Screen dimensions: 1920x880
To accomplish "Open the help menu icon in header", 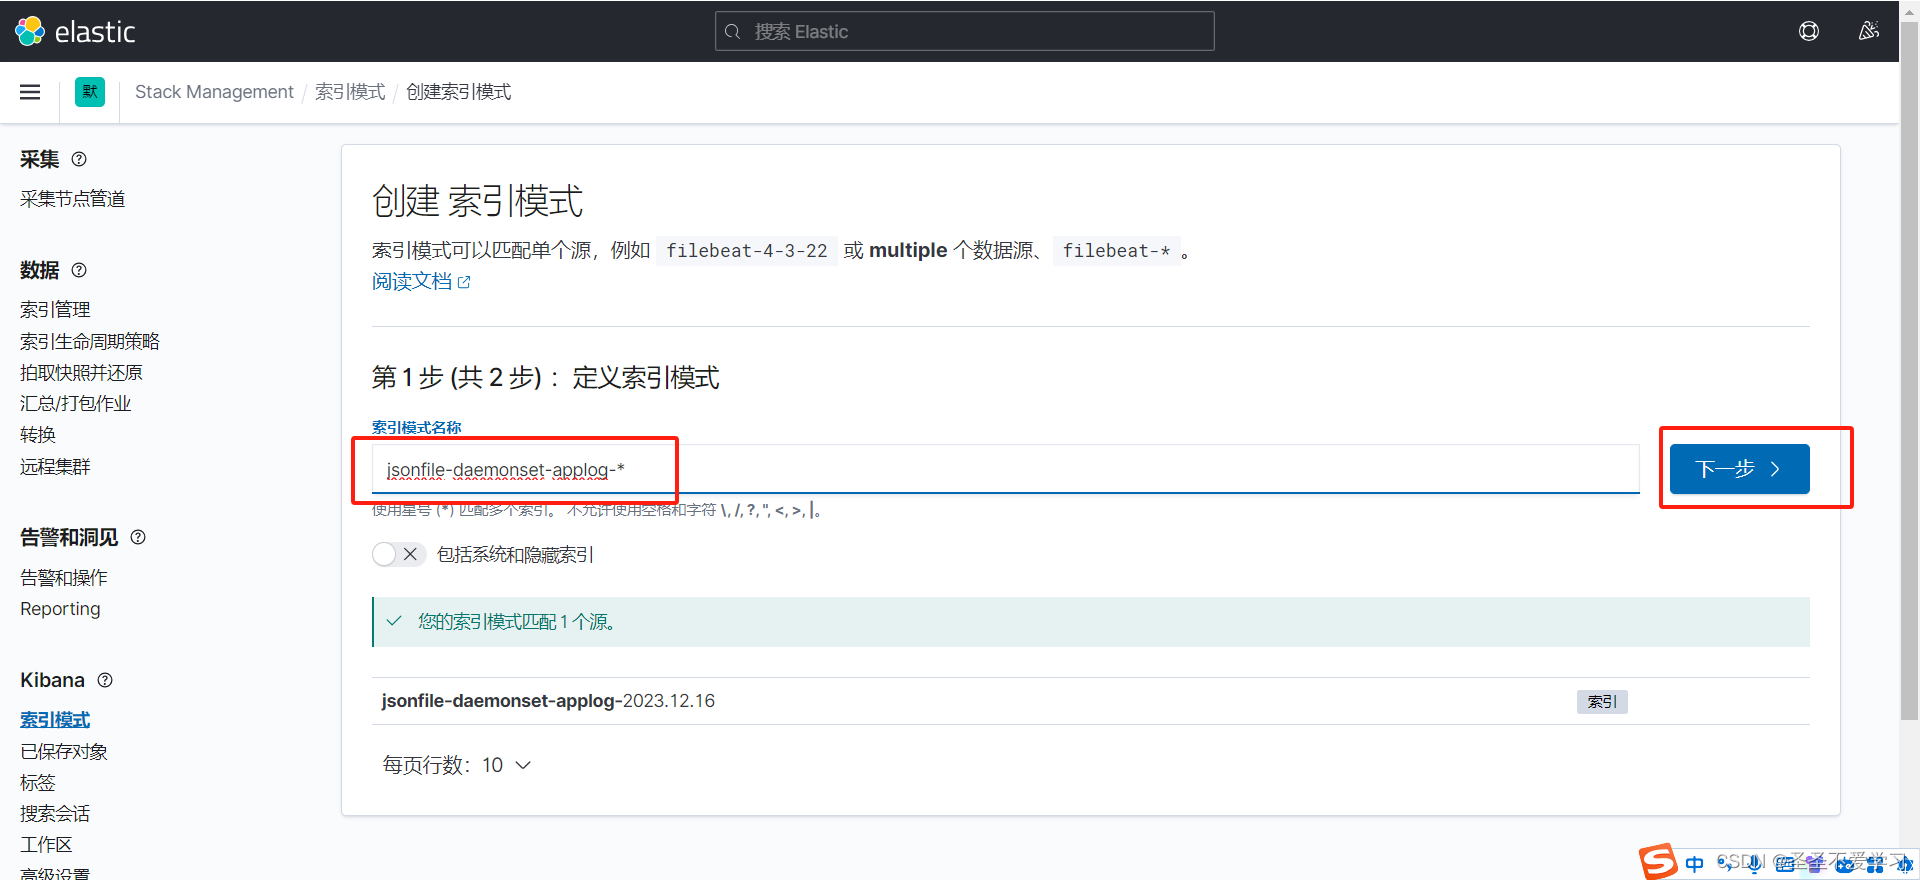I will [x=1809, y=31].
